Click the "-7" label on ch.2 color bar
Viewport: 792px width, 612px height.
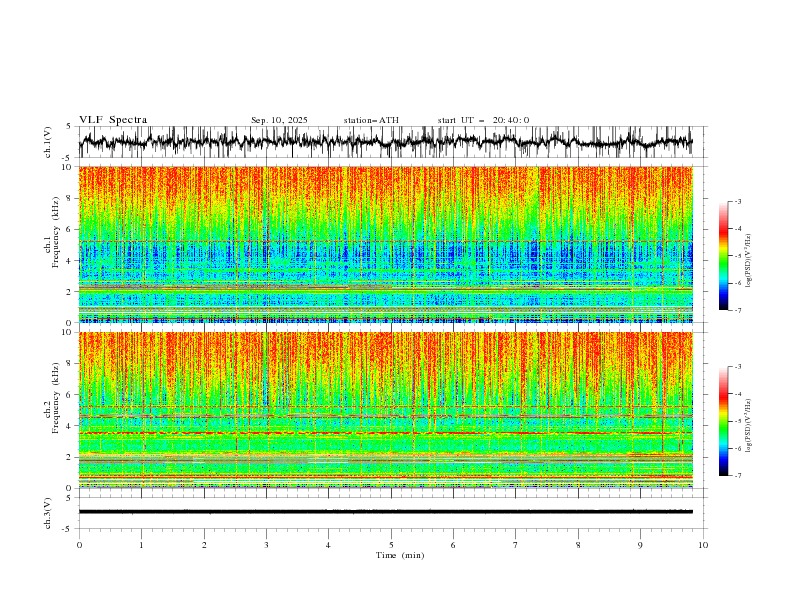738,475
